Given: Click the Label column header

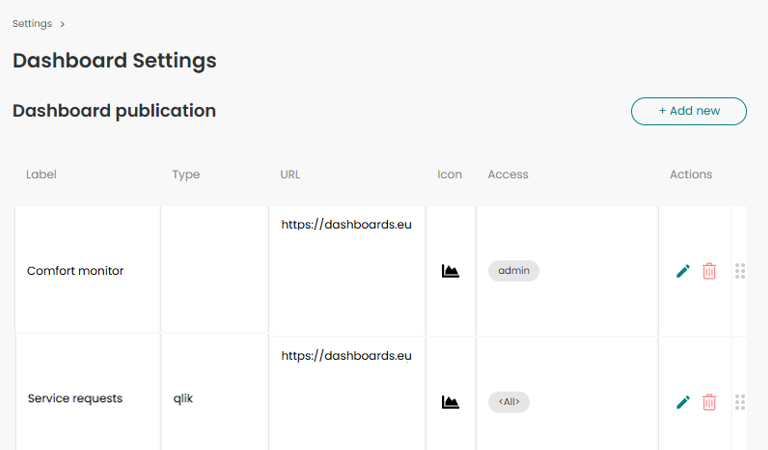Looking at the screenshot, I should (41, 174).
